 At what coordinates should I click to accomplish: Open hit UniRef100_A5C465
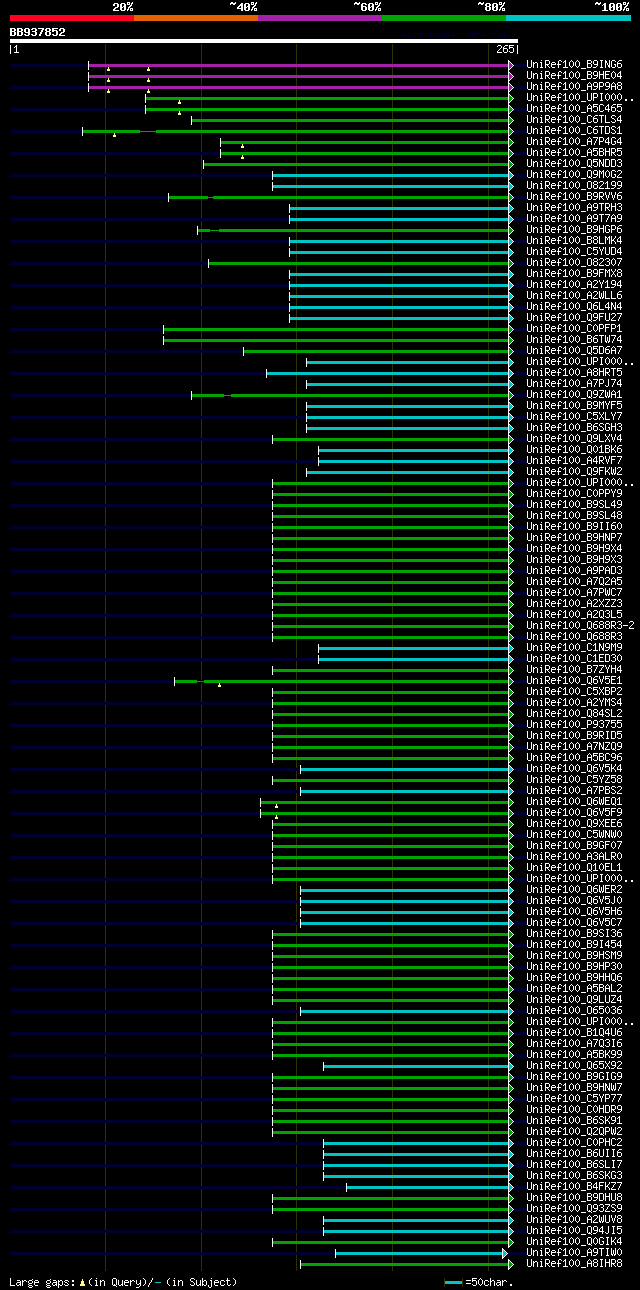tap(574, 109)
